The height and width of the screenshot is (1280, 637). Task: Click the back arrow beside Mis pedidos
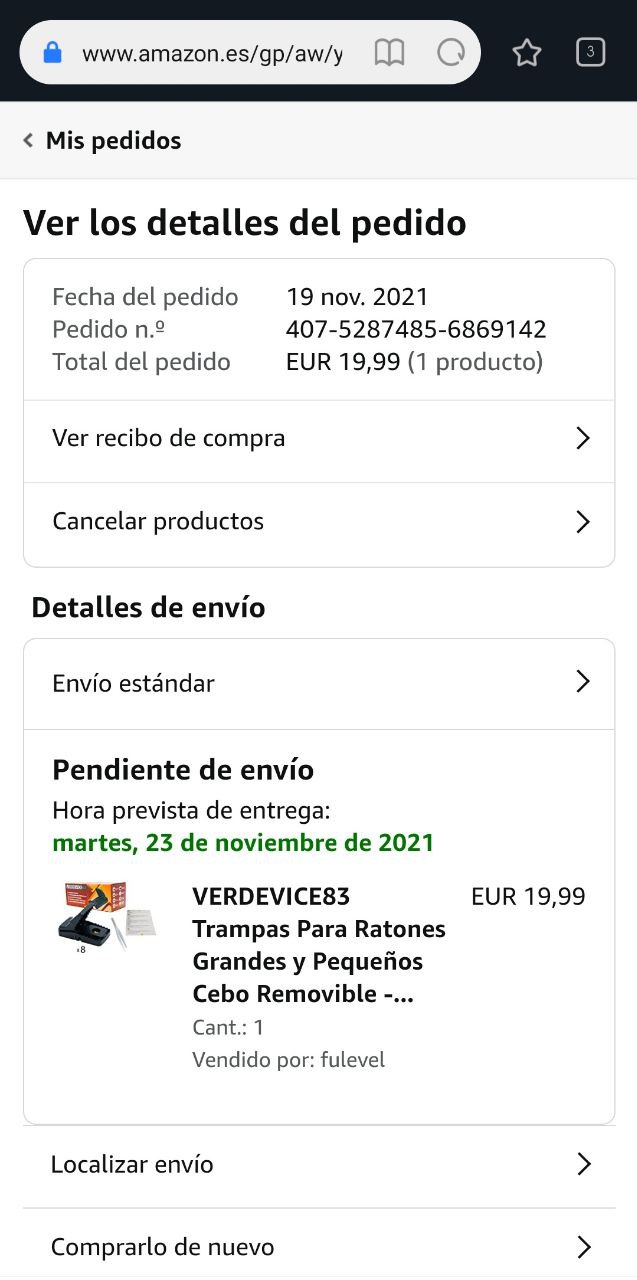pos(29,141)
